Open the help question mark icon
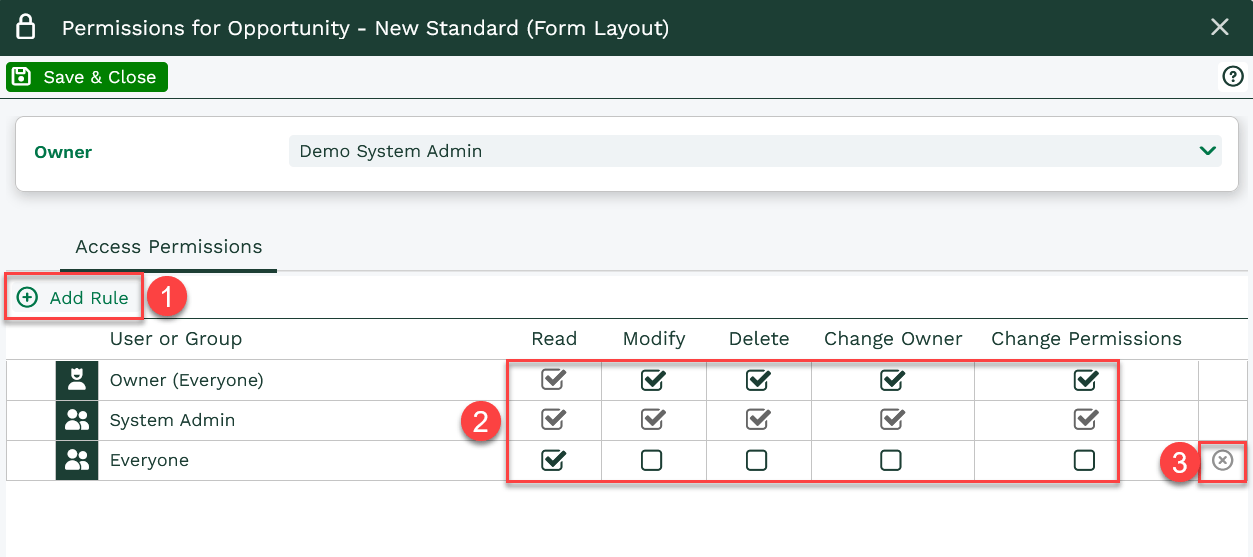1253x557 pixels. click(1233, 77)
